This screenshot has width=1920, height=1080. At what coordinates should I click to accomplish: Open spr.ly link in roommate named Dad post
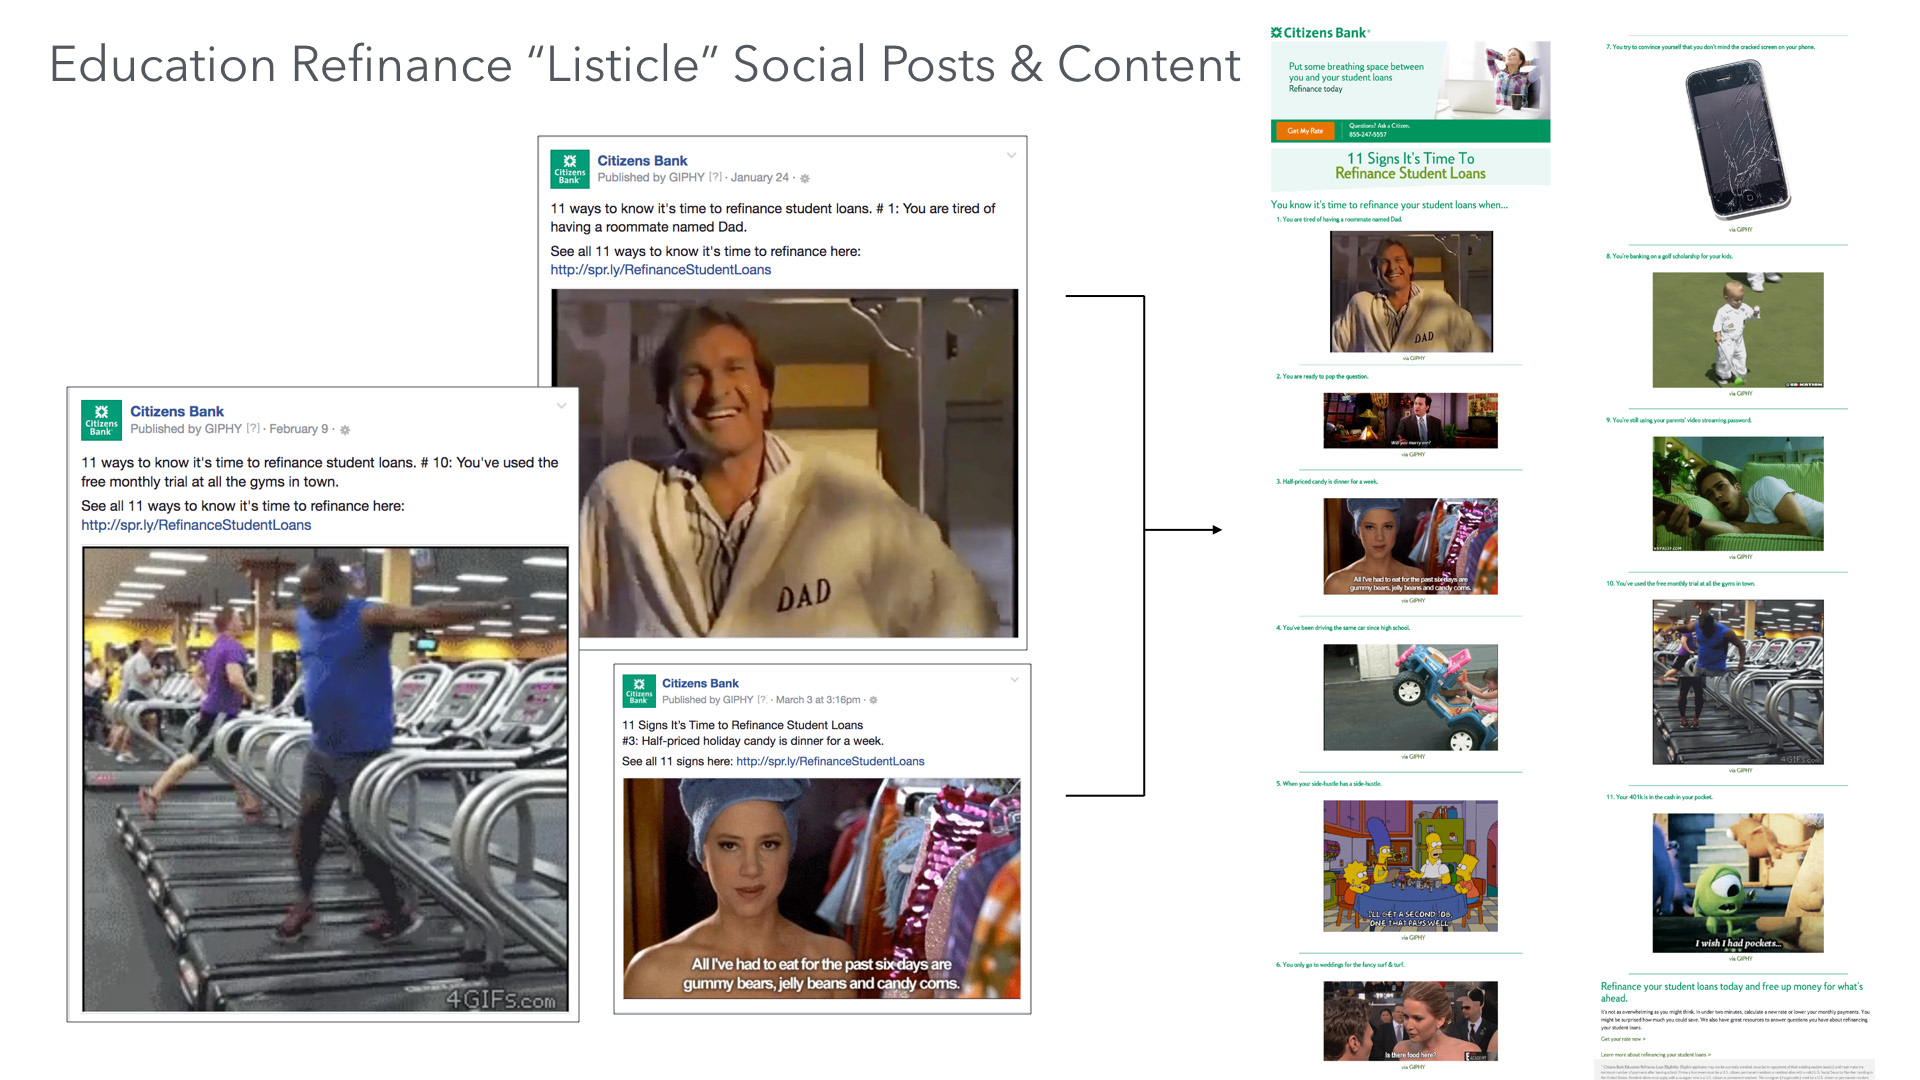[660, 270]
